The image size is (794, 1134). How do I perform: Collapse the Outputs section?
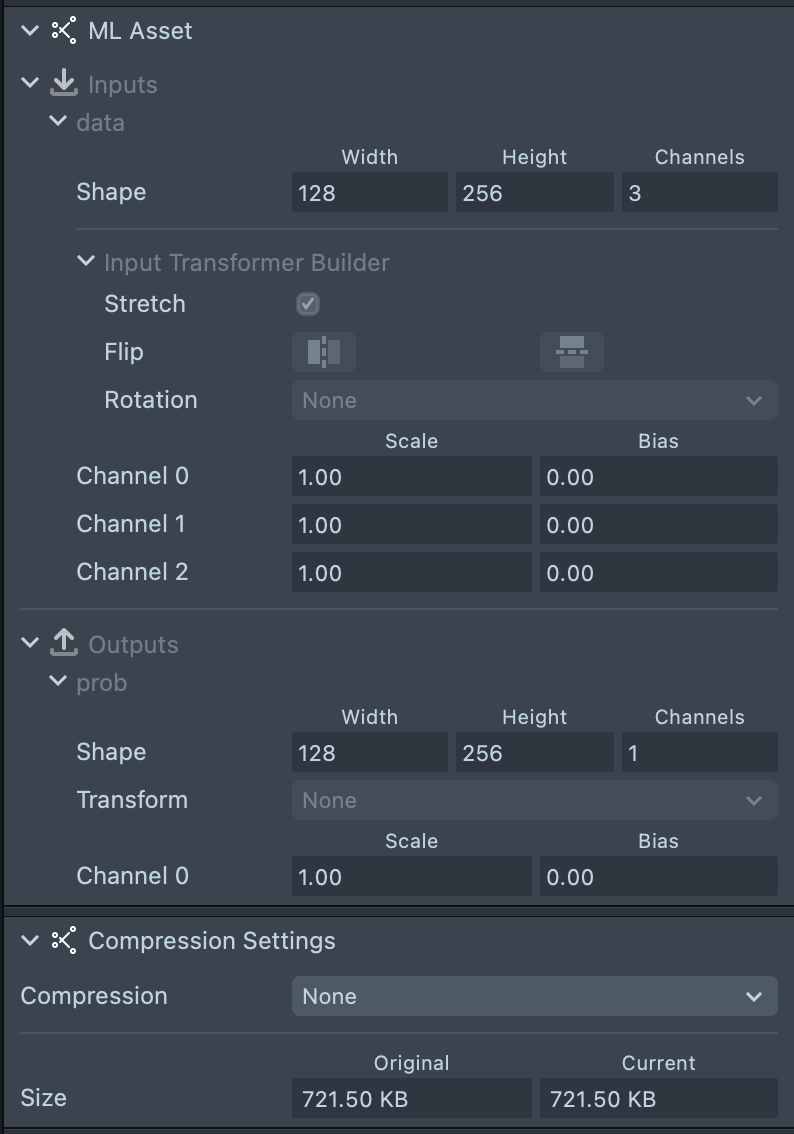(x=30, y=644)
